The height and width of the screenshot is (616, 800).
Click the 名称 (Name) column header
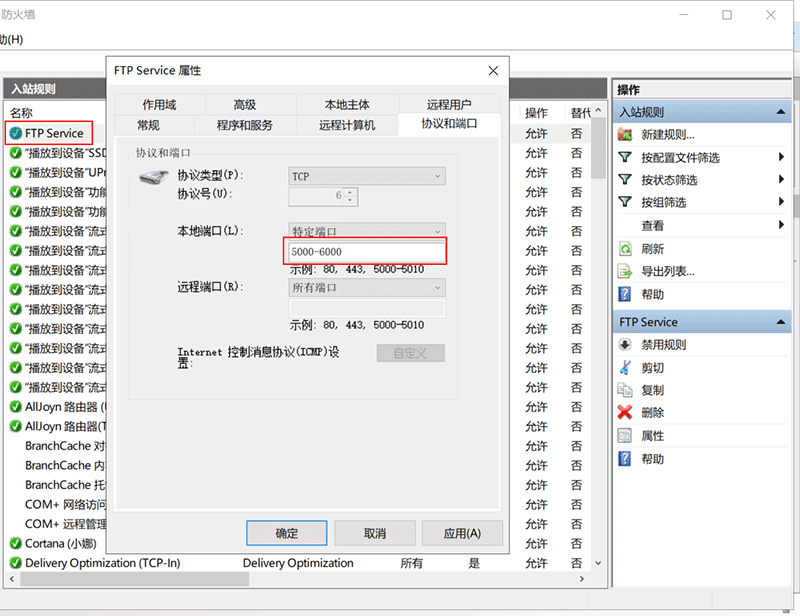(21, 113)
